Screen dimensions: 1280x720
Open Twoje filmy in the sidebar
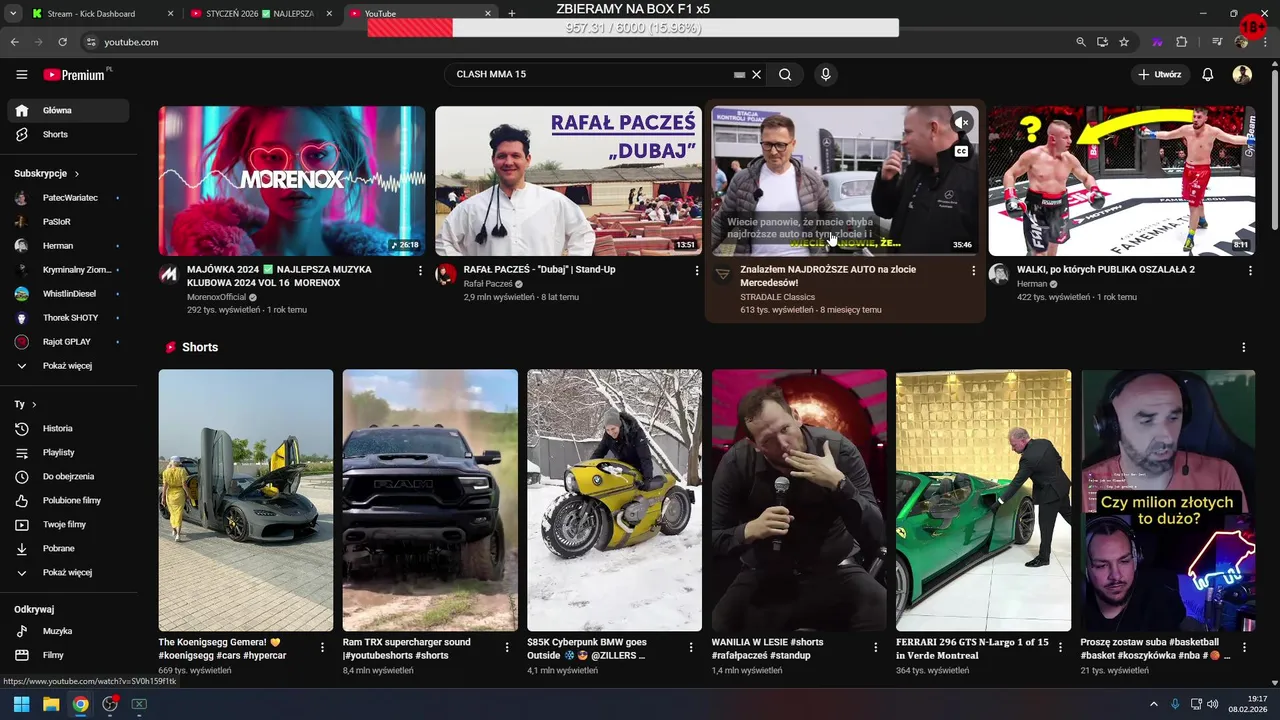[67, 524]
